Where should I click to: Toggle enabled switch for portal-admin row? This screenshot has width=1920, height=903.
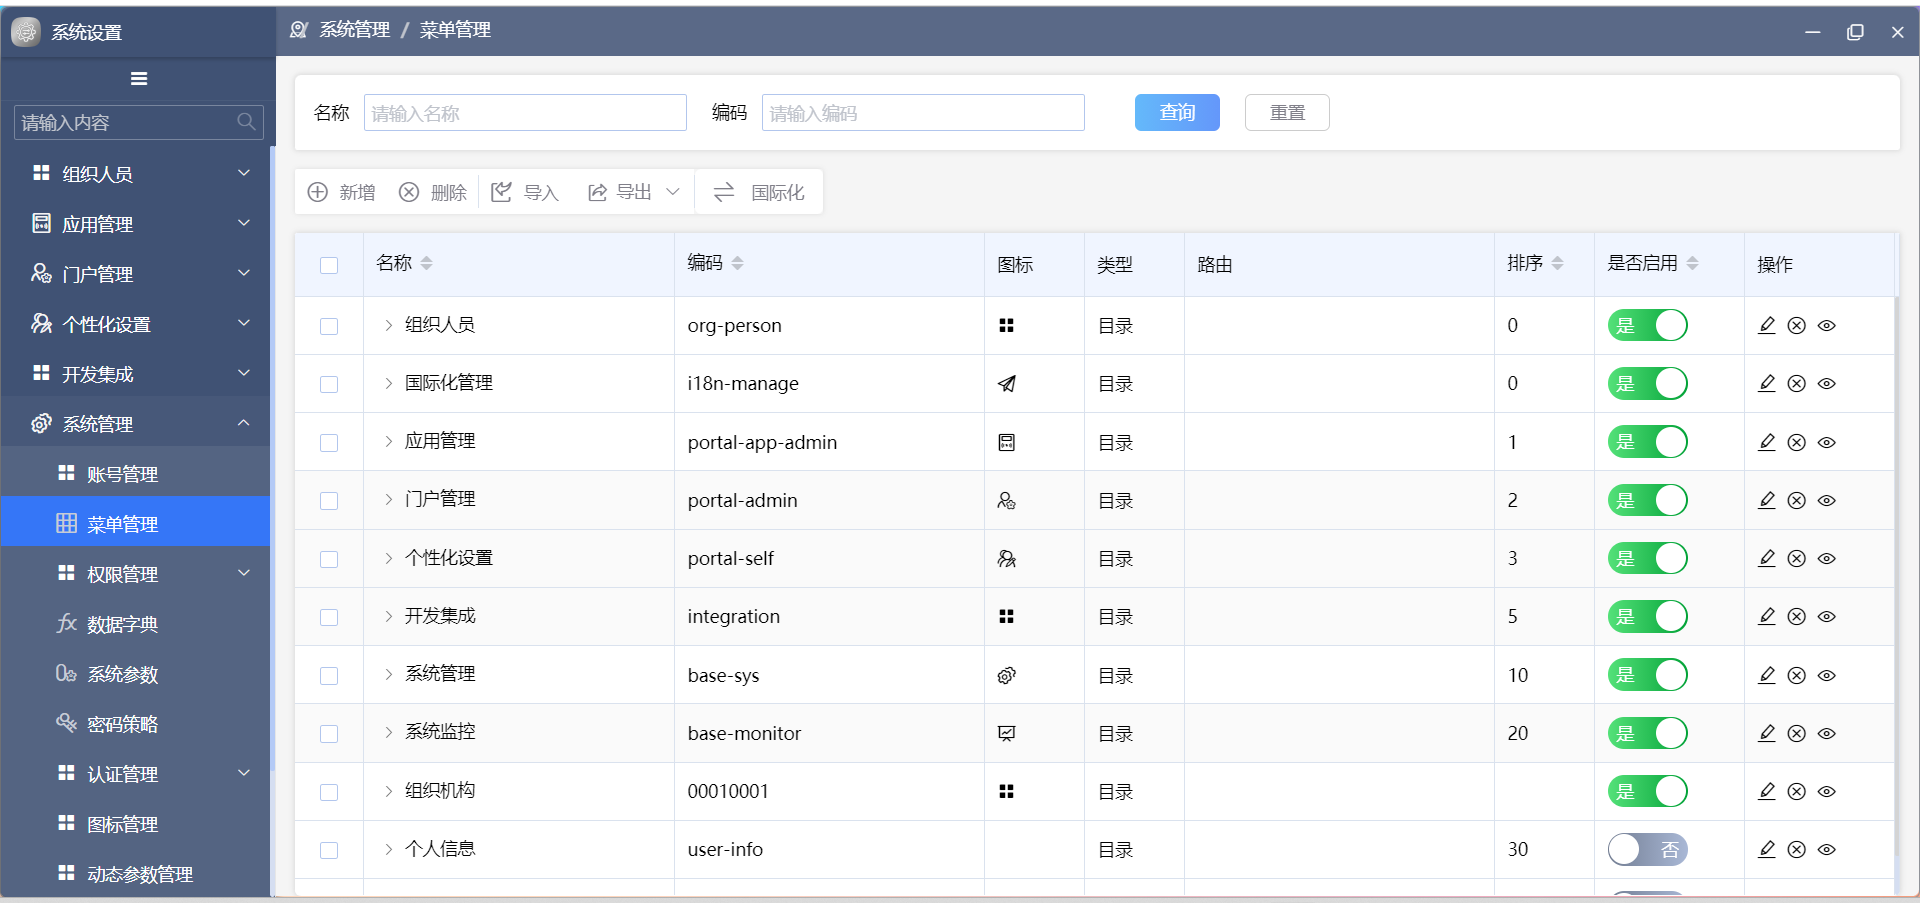(1648, 500)
